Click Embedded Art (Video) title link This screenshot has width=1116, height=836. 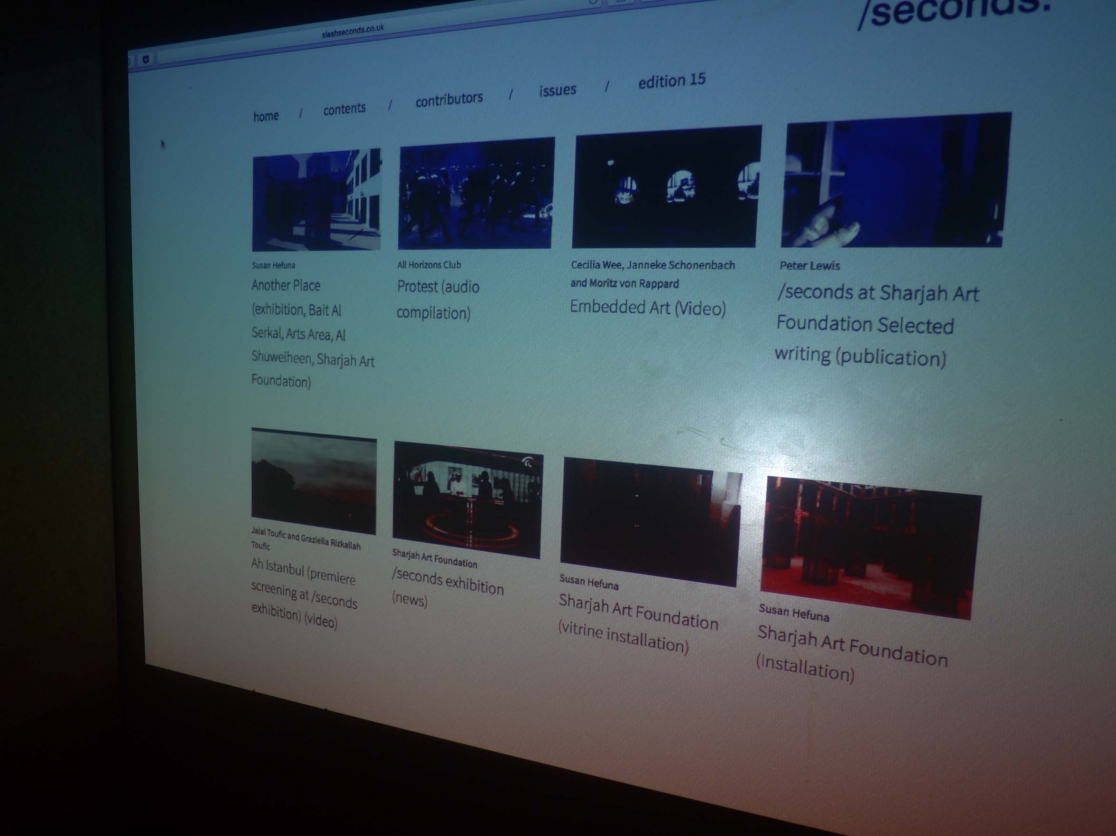pos(648,307)
